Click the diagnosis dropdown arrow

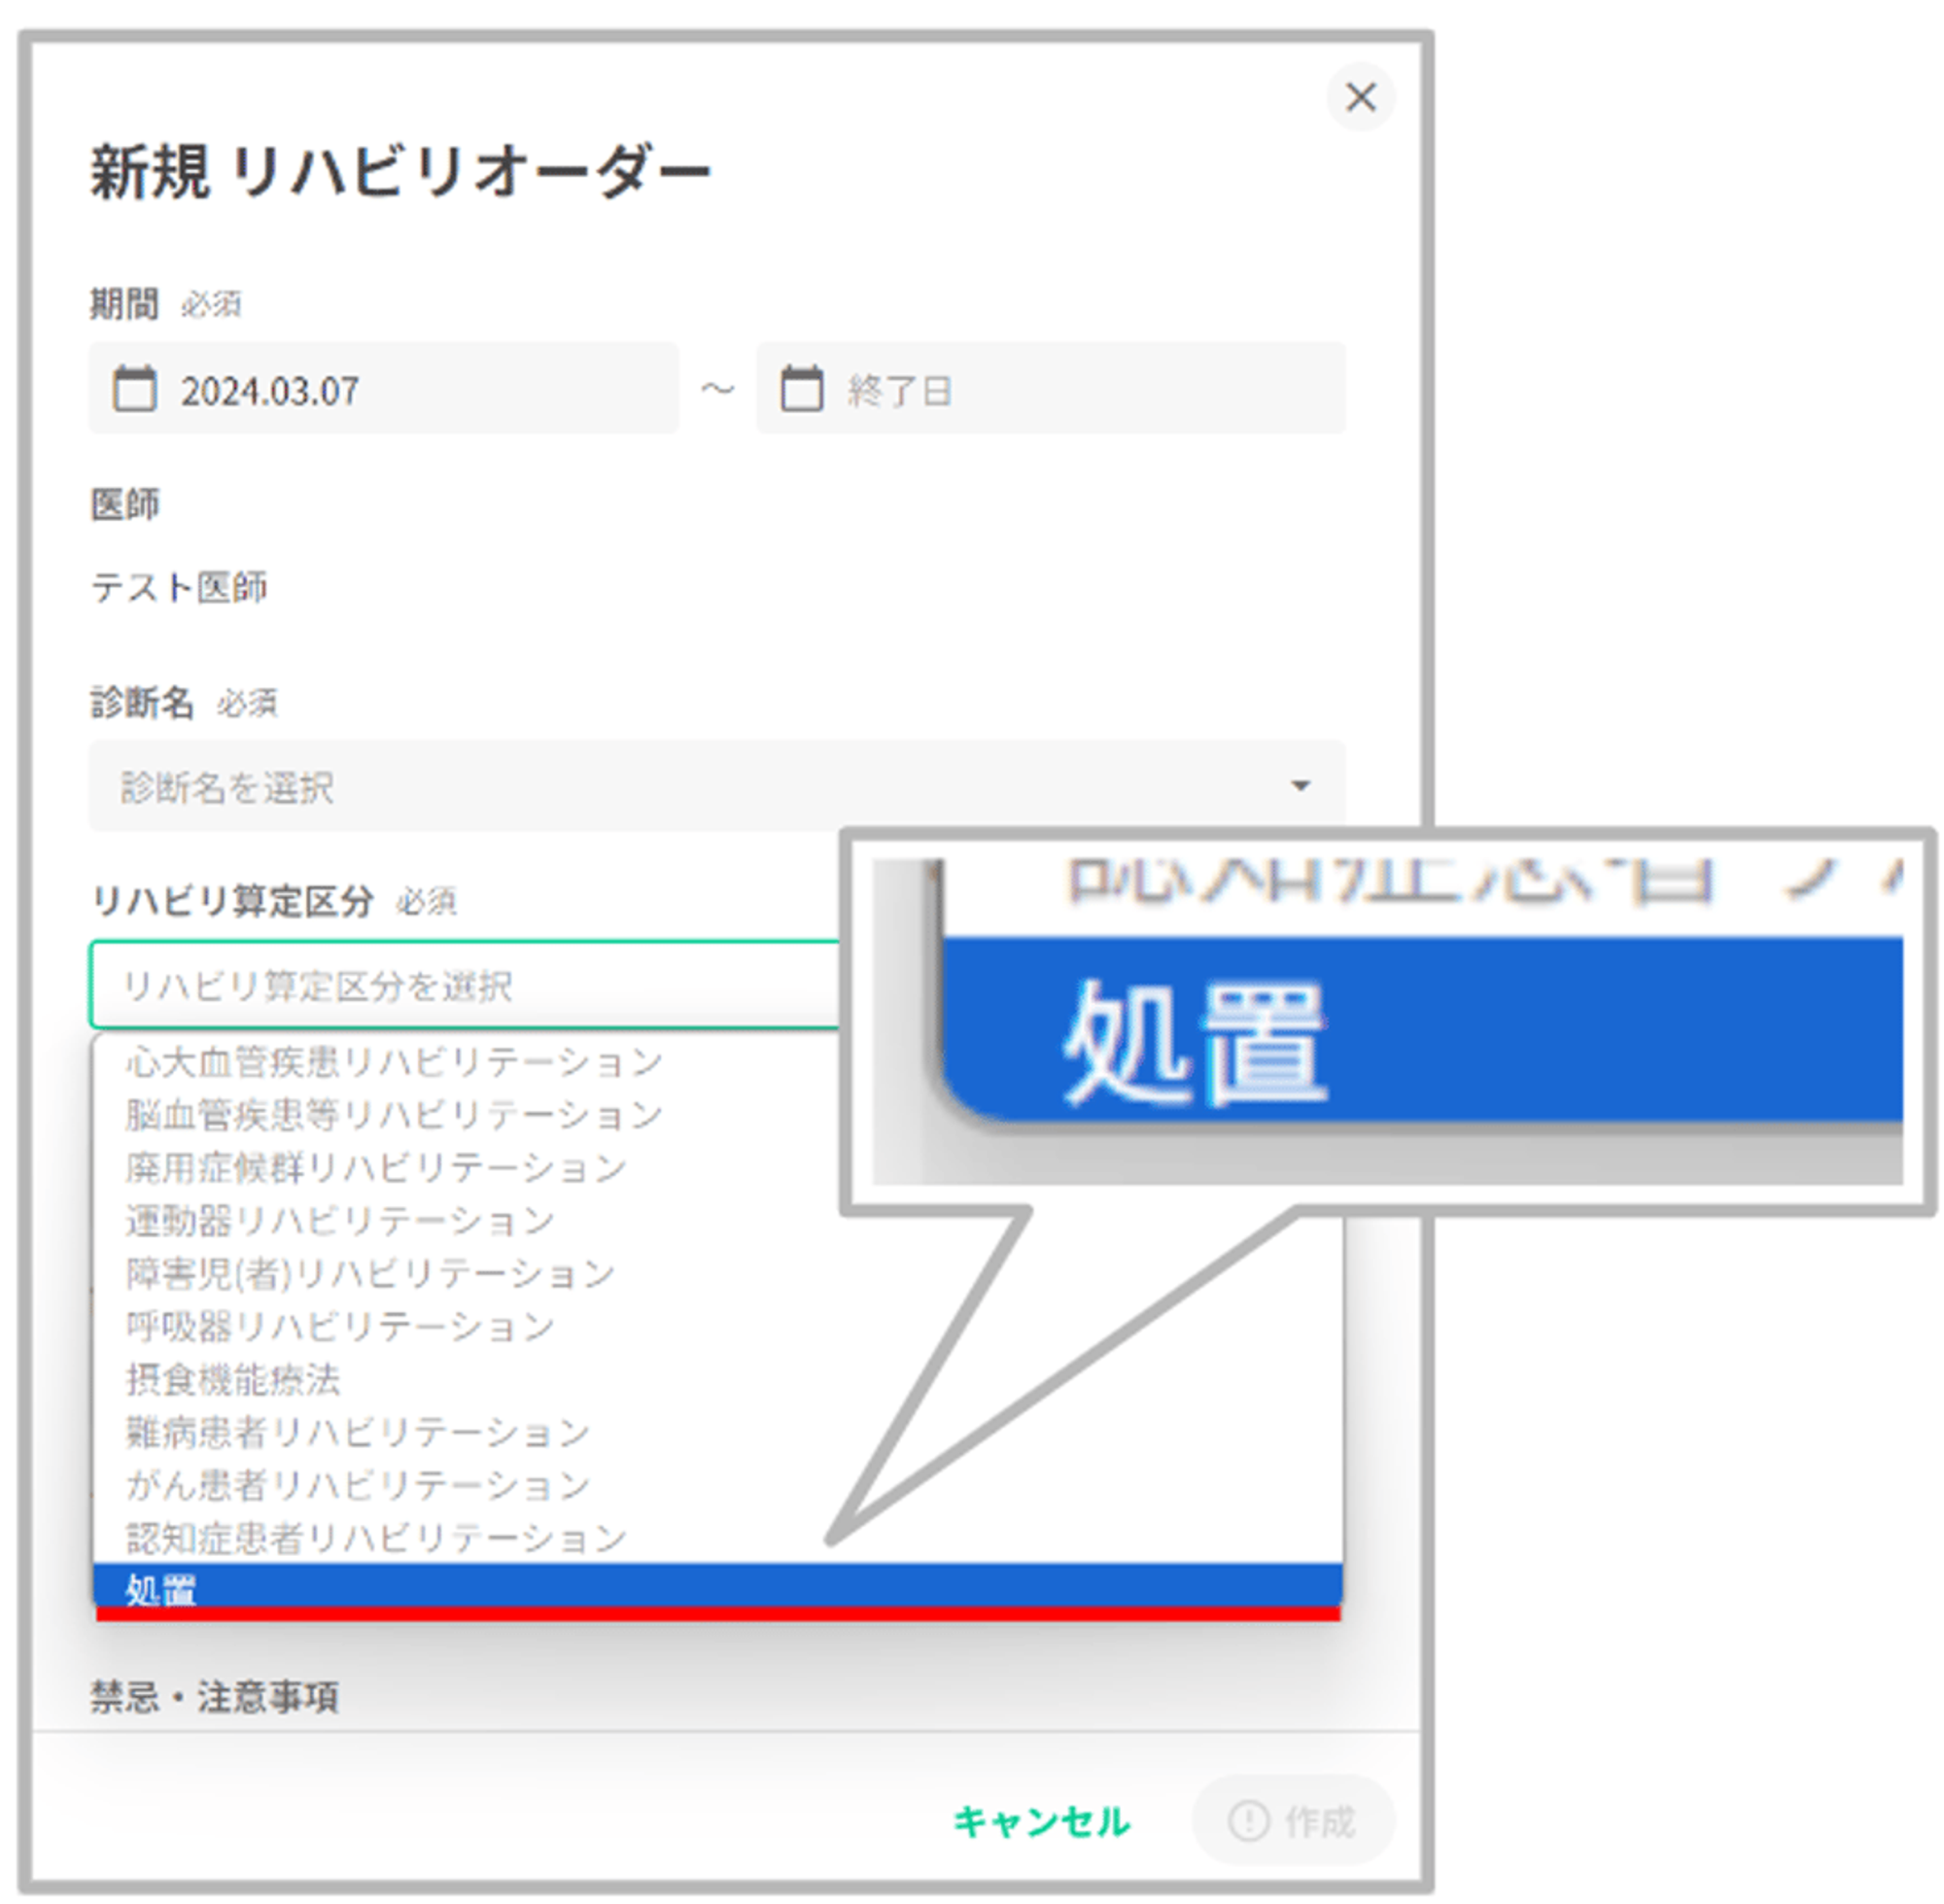(1300, 786)
